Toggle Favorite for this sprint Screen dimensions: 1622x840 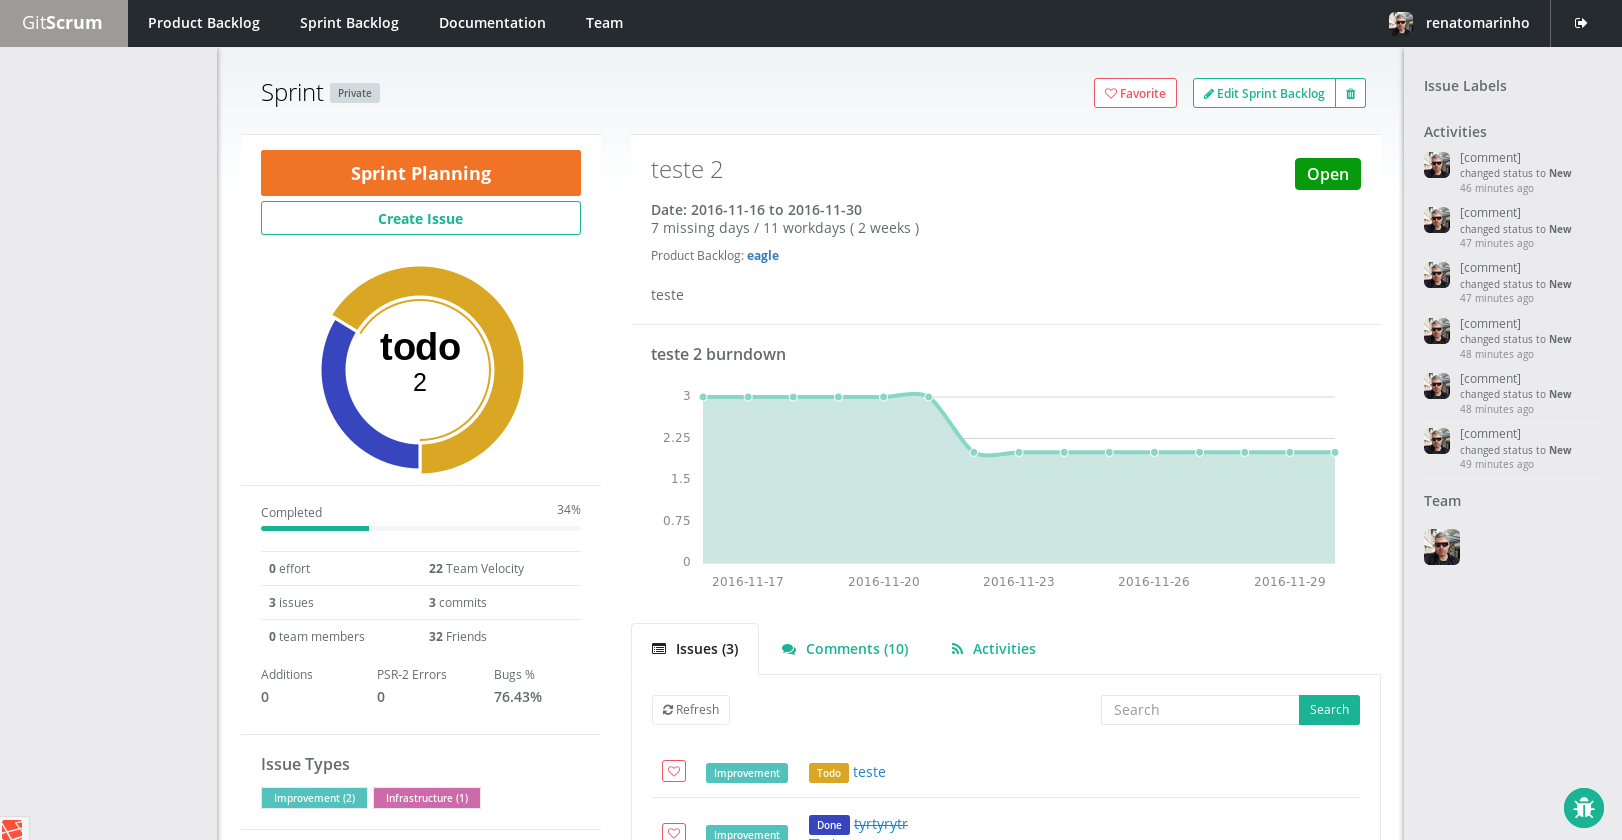tap(1135, 93)
